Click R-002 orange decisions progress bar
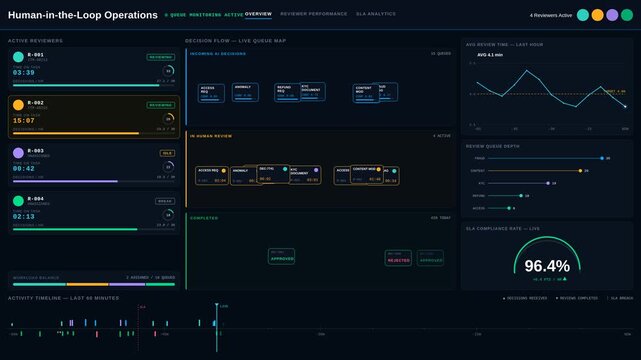The height and width of the screenshot is (360, 641). [94, 133]
